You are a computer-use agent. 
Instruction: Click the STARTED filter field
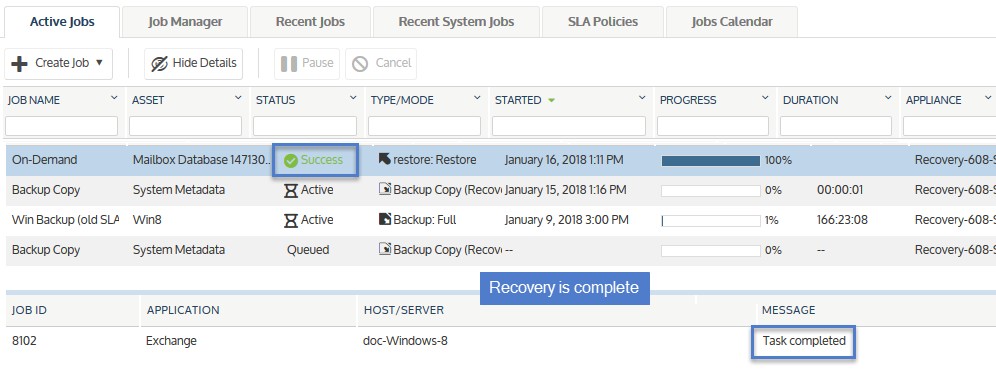point(569,126)
